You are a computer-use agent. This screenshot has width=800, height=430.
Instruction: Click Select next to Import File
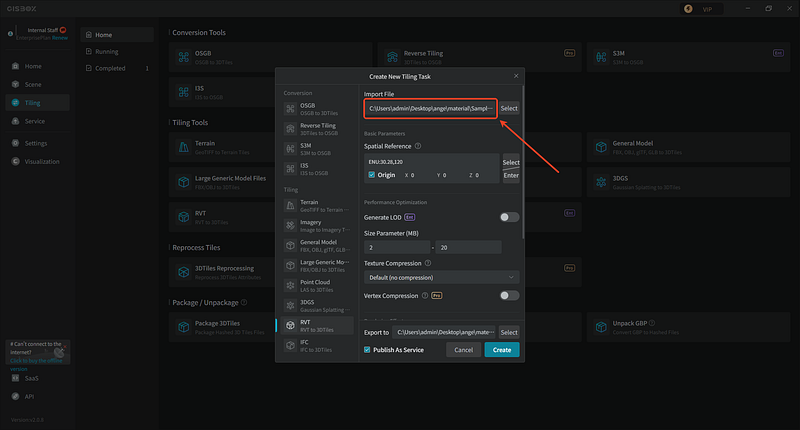[509, 108]
